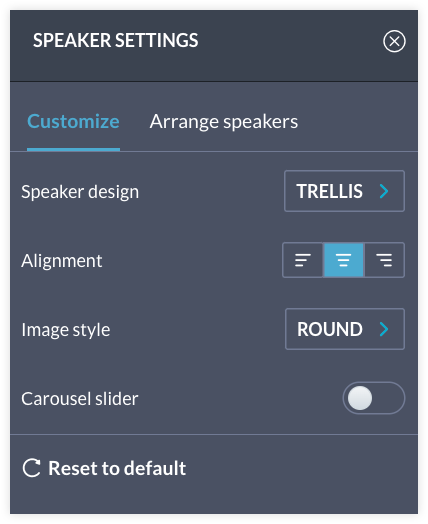The width and height of the screenshot is (428, 524).
Task: Open the Image style ROUND dropdown
Action: pos(345,329)
